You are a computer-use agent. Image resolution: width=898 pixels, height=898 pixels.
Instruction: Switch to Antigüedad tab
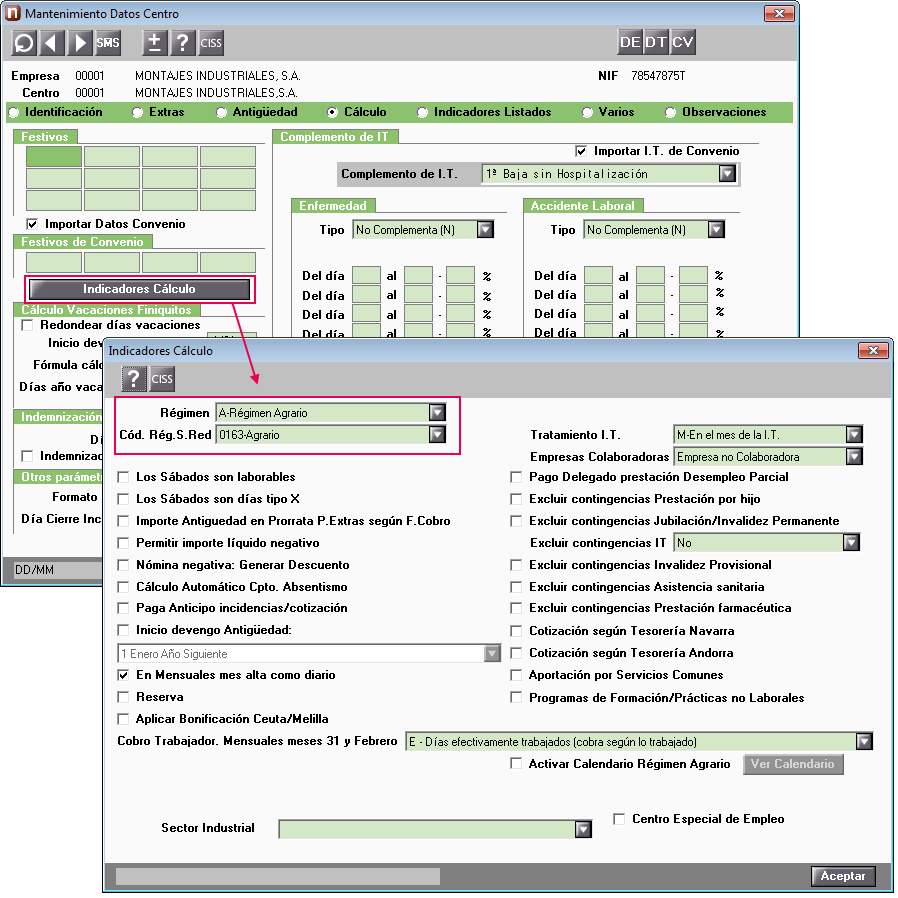257,112
